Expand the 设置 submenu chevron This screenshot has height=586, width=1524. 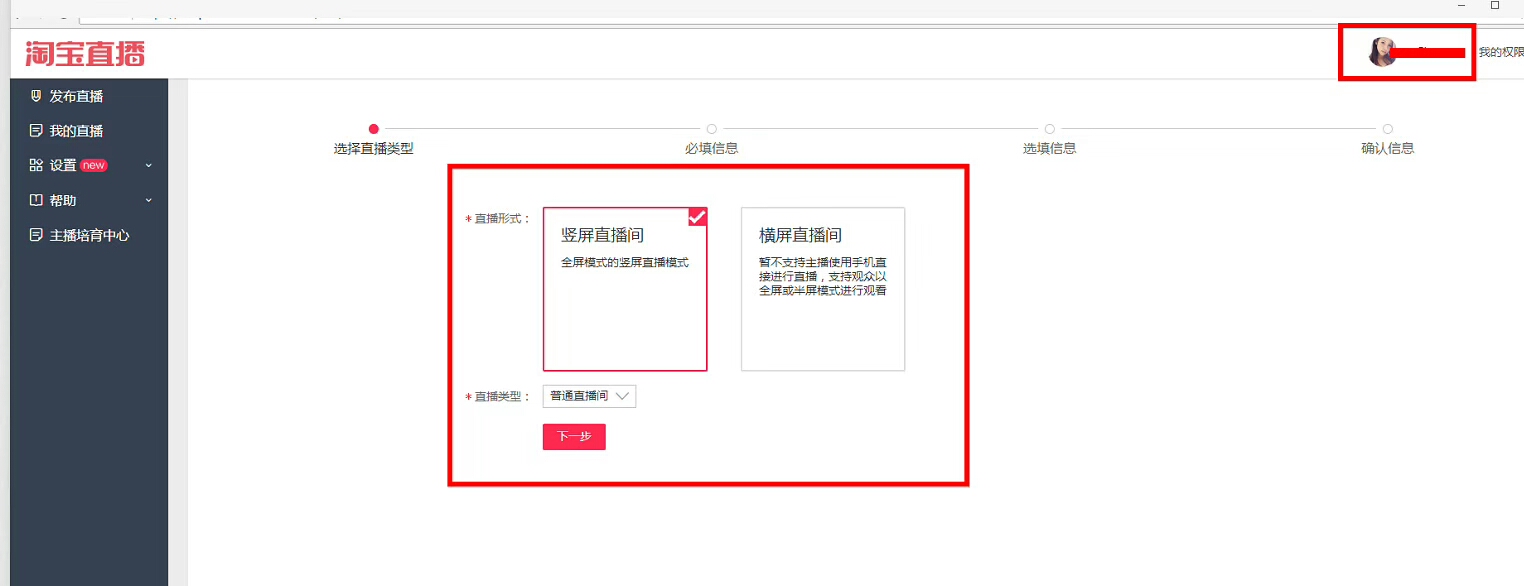149,165
